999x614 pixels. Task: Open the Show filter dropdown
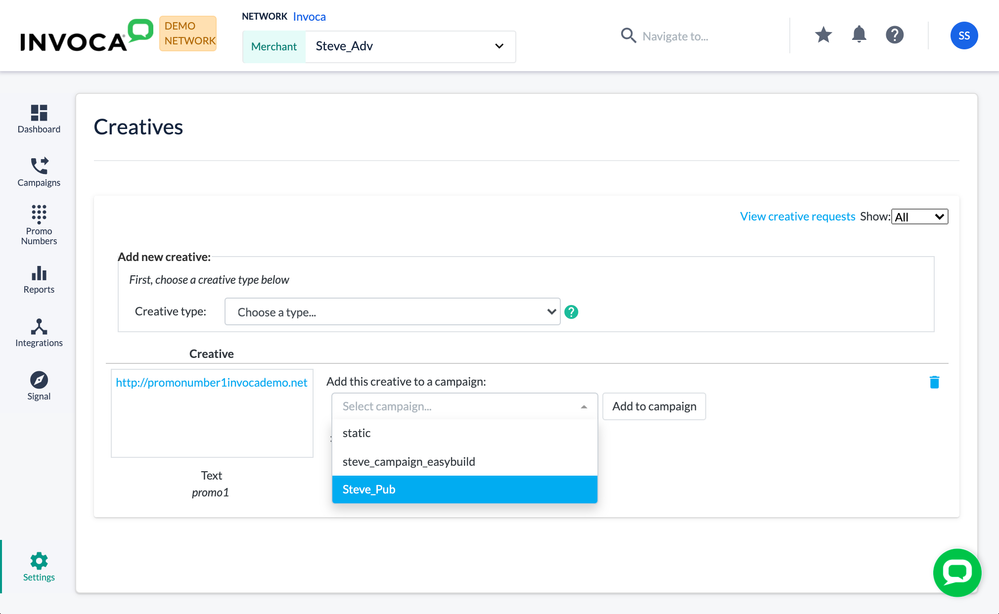(919, 217)
